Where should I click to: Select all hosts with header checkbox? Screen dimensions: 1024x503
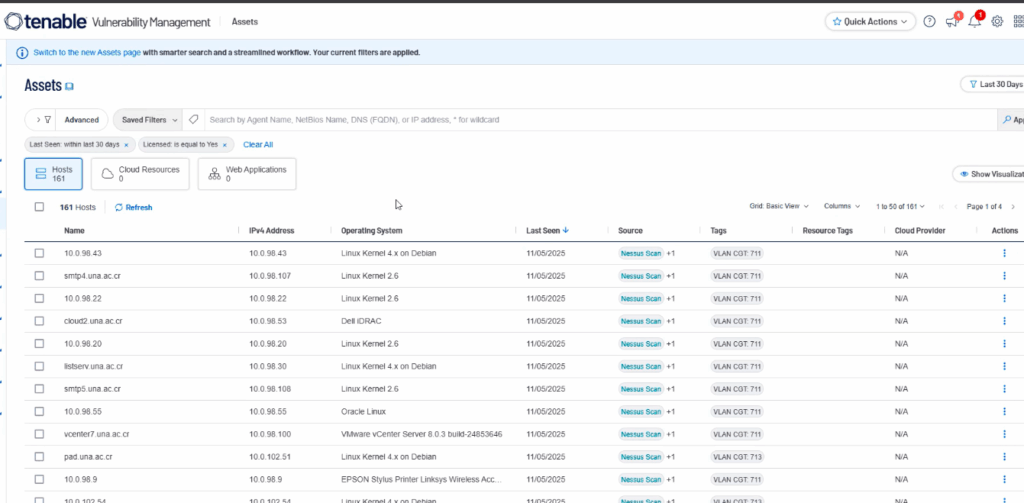pyautogui.click(x=39, y=207)
